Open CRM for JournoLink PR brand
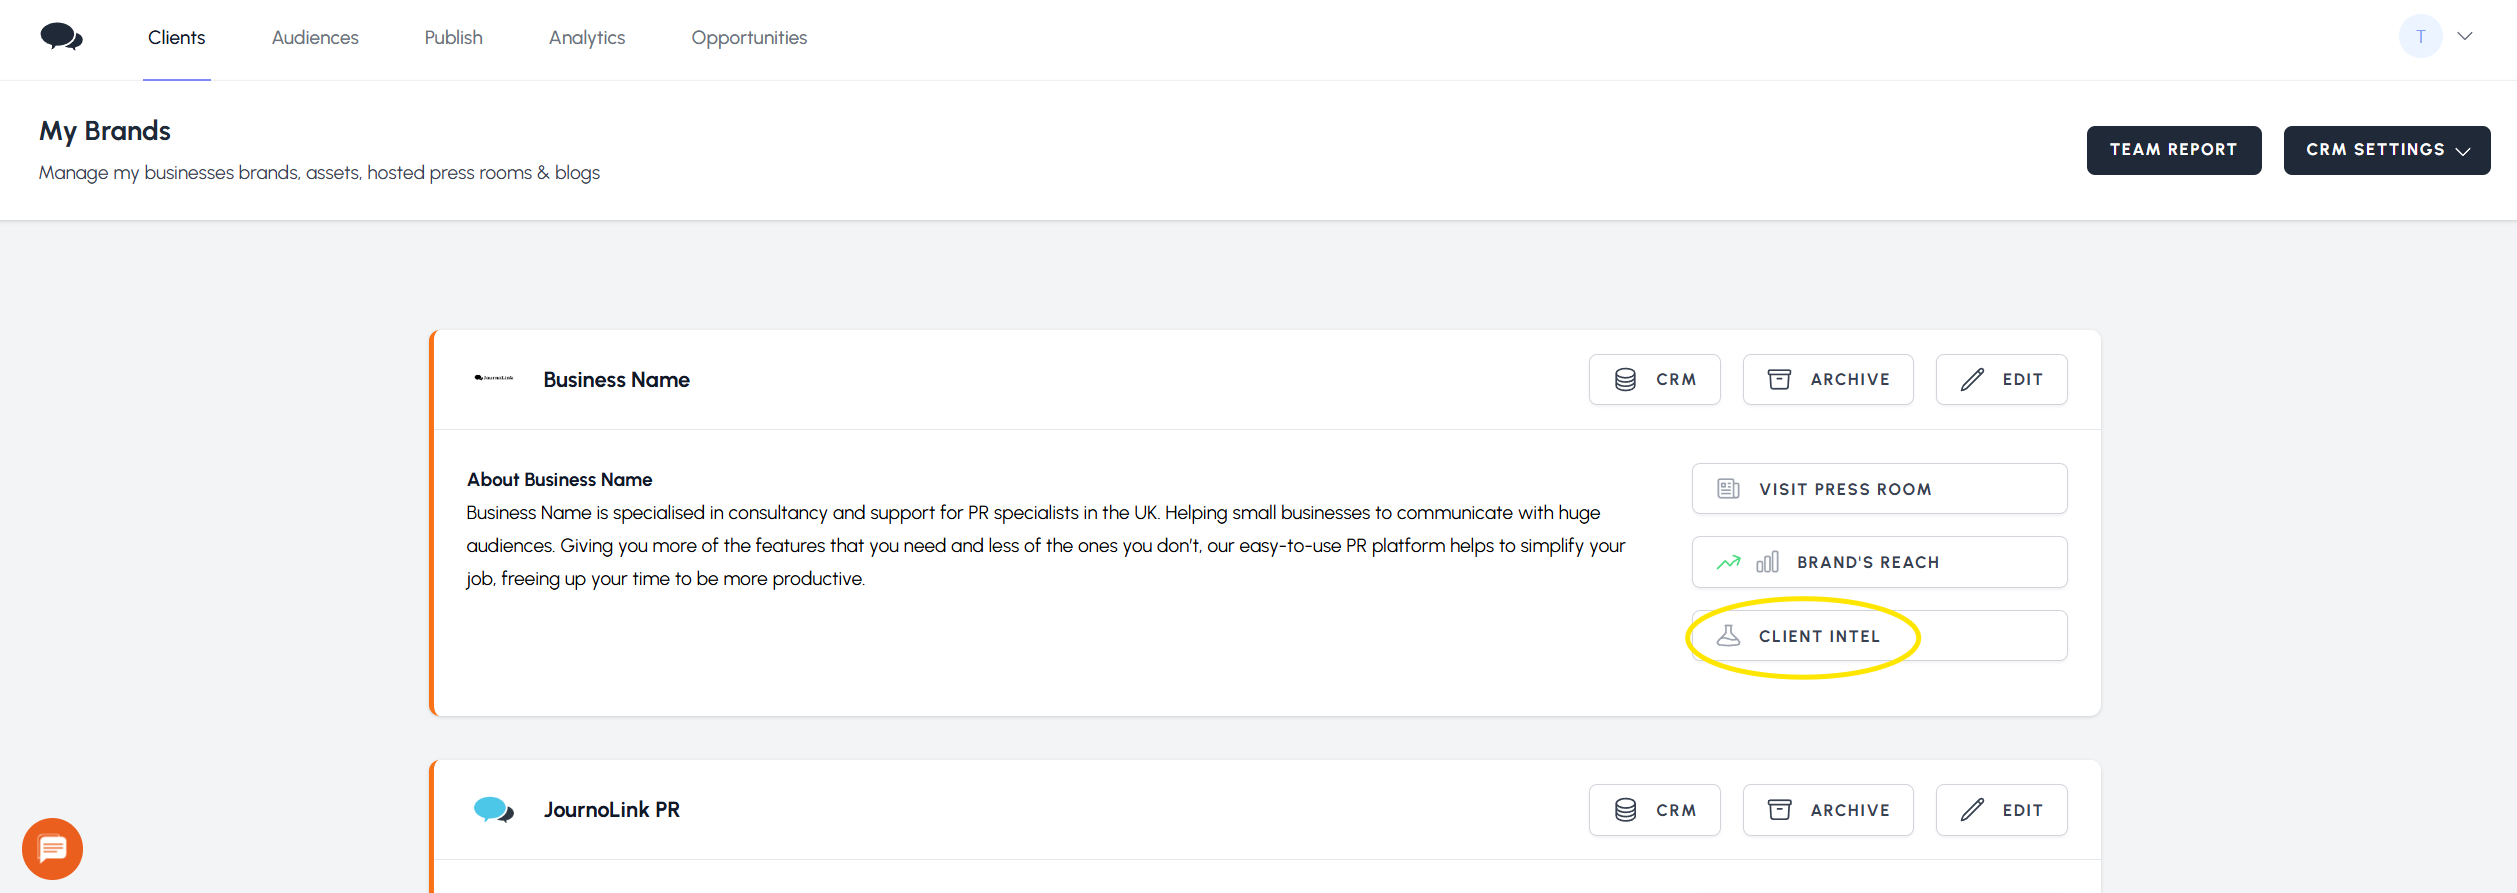 1654,810
